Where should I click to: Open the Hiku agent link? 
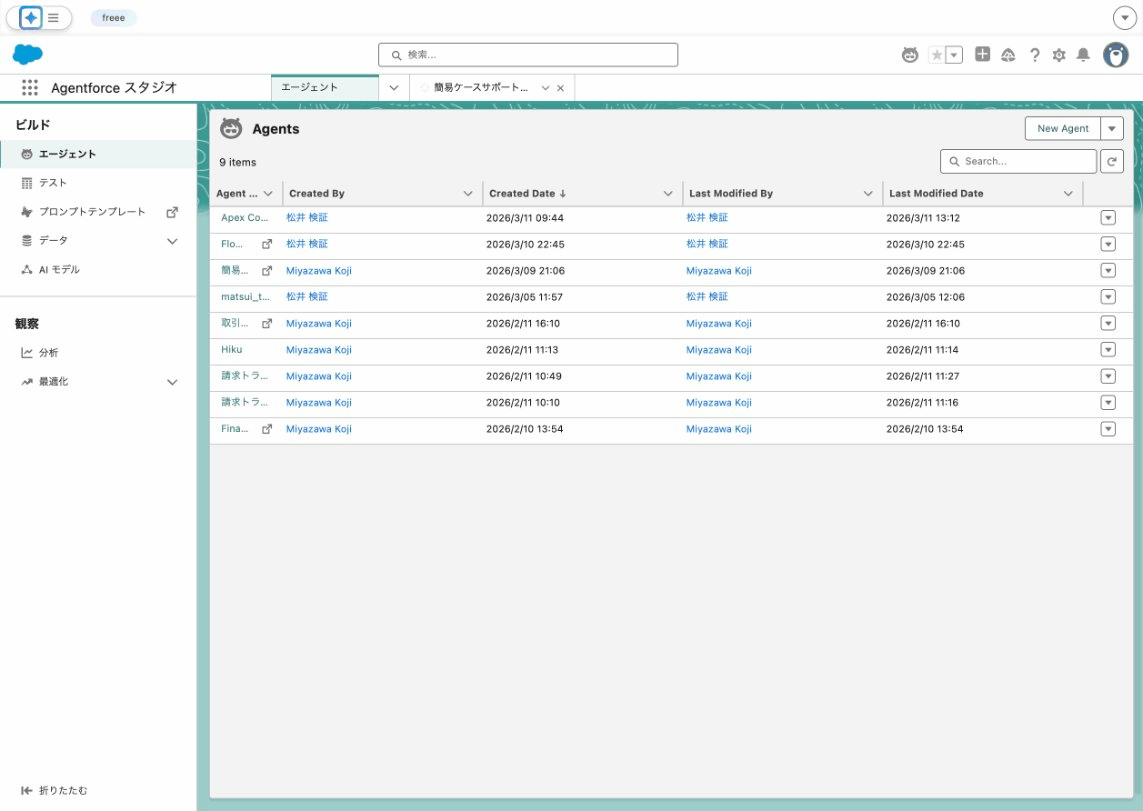(231, 350)
